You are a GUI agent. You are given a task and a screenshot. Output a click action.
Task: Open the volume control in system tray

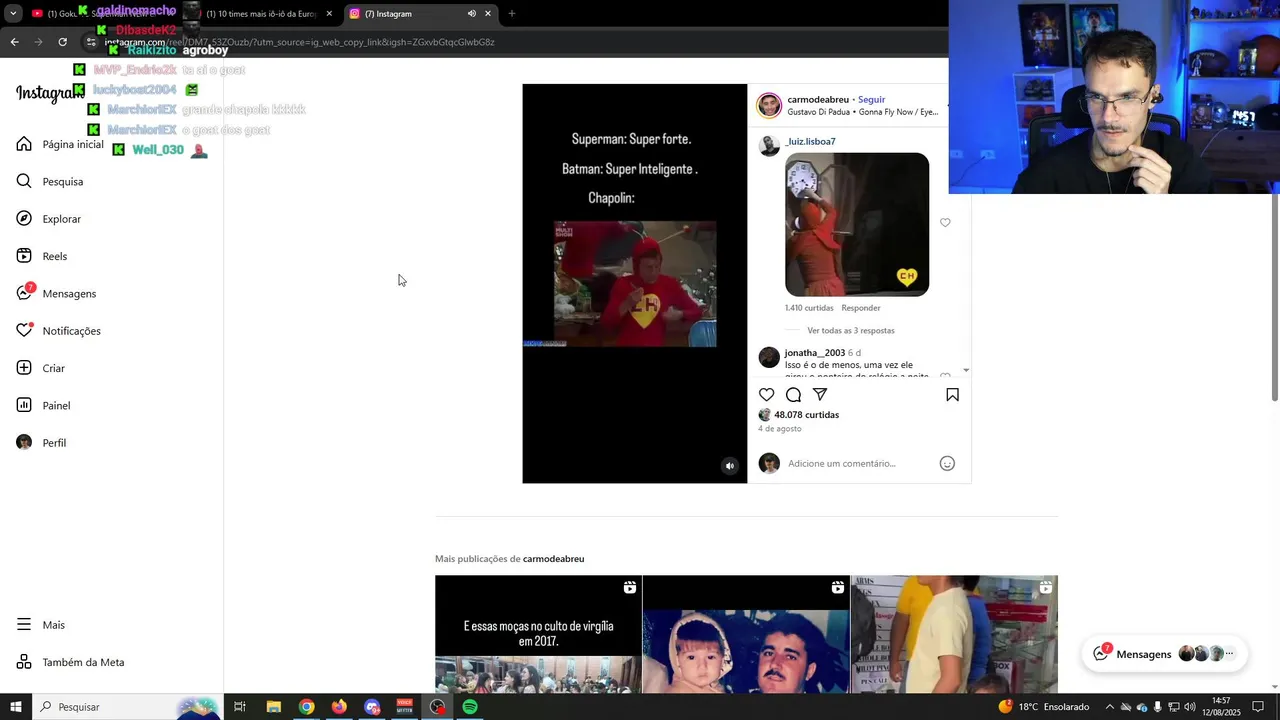pyautogui.click(x=1190, y=707)
